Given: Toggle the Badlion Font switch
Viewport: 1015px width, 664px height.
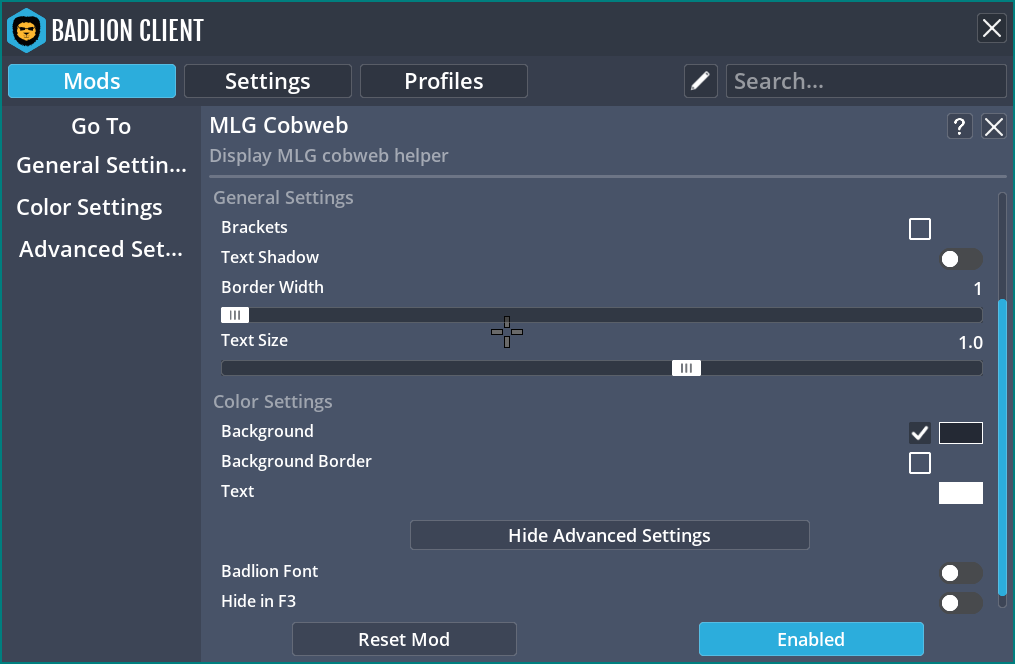Looking at the screenshot, I should coord(961,573).
